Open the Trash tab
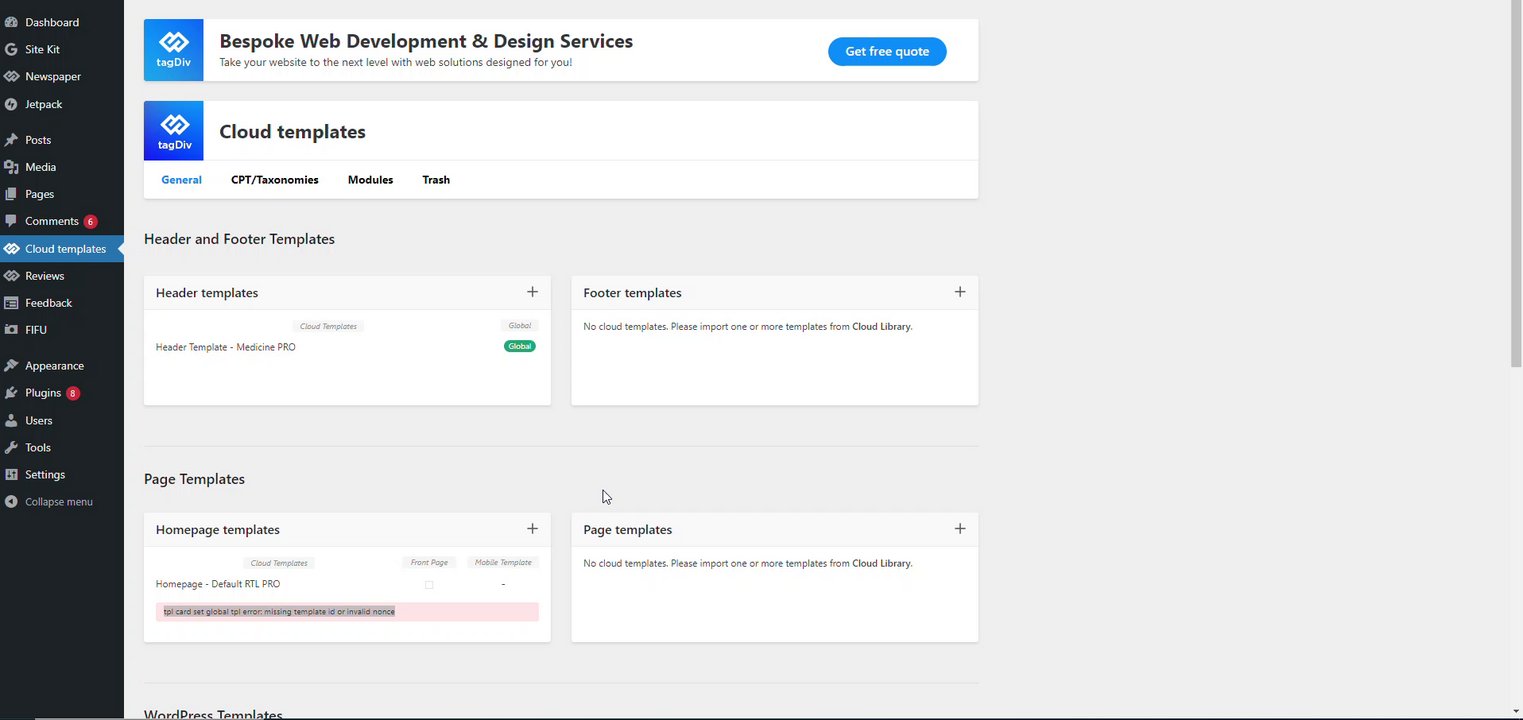This screenshot has height=720, width=1523. (x=436, y=180)
